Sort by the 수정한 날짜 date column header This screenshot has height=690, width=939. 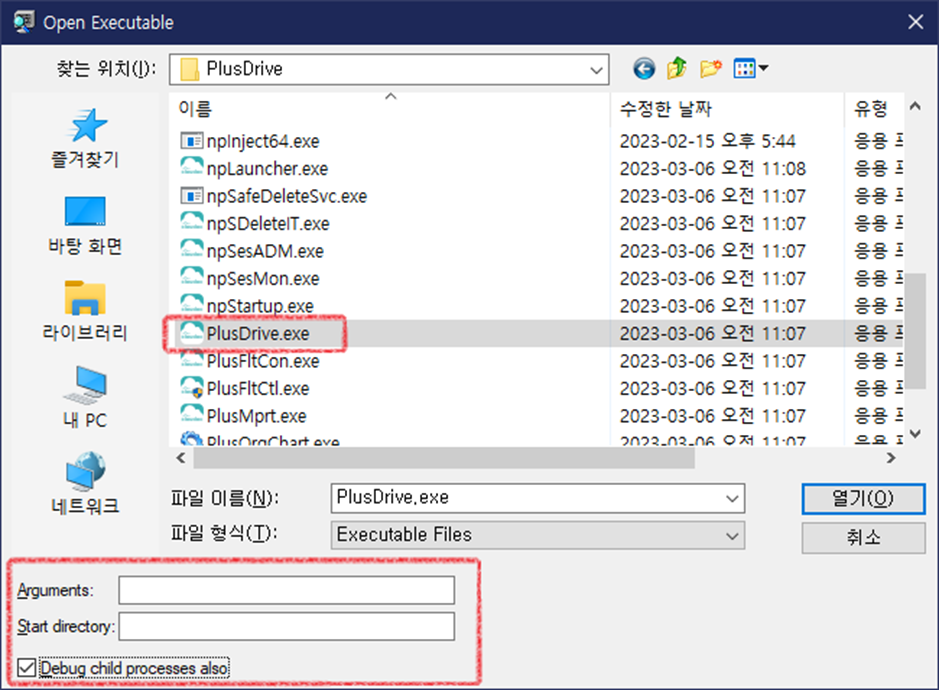click(726, 109)
